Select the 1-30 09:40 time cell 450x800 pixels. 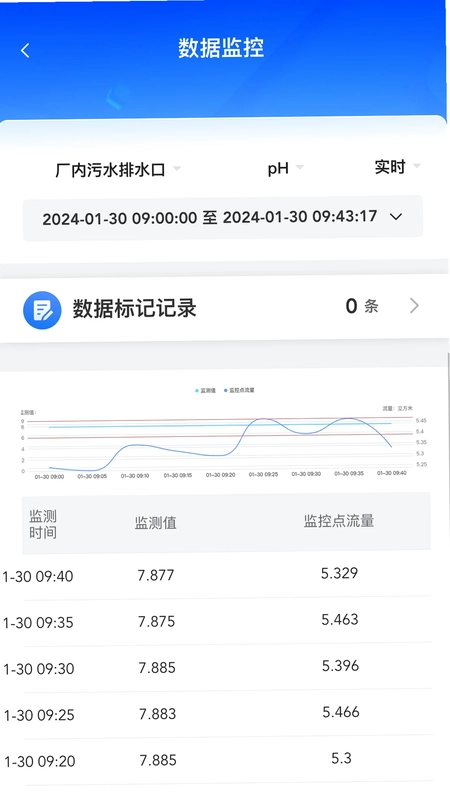pyautogui.click(x=38, y=577)
